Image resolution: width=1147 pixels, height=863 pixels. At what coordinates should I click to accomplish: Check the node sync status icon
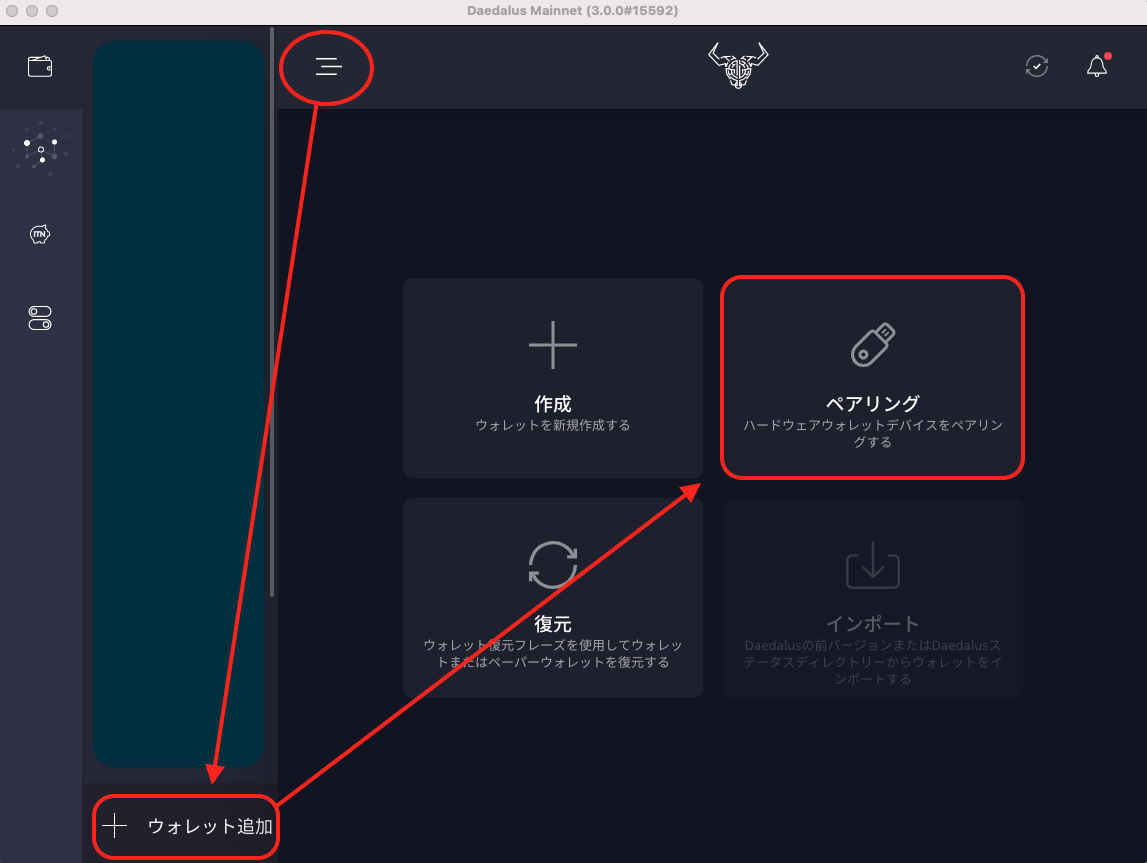tap(1037, 67)
